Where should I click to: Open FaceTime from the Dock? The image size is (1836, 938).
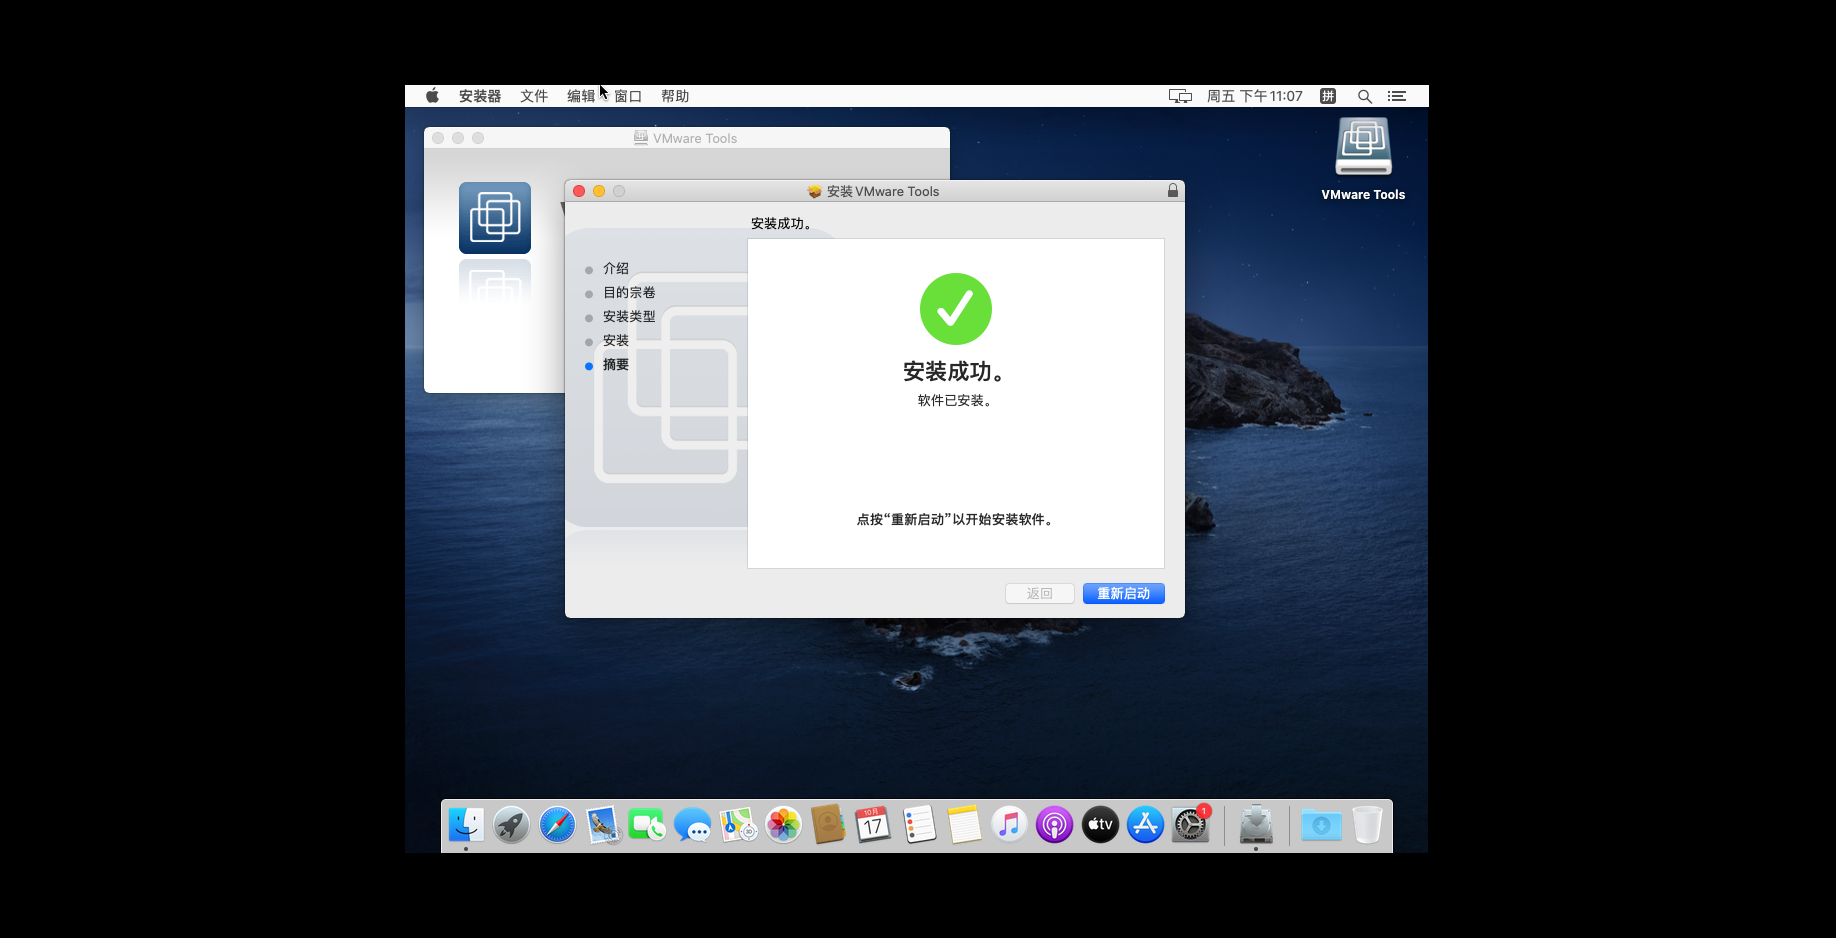647,825
